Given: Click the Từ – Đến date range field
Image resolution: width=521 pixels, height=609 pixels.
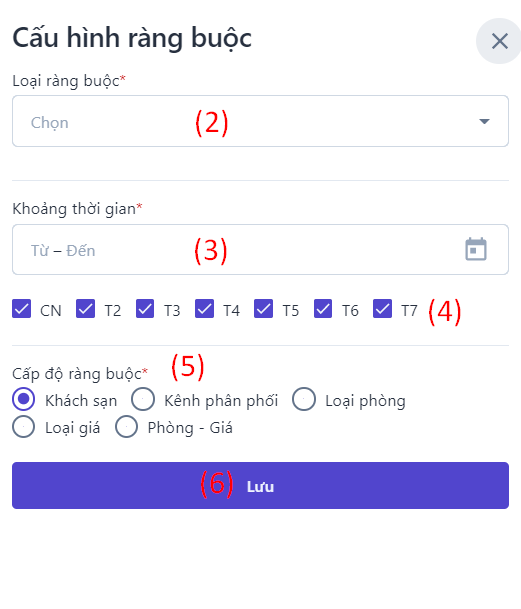Looking at the screenshot, I should coord(260,249).
